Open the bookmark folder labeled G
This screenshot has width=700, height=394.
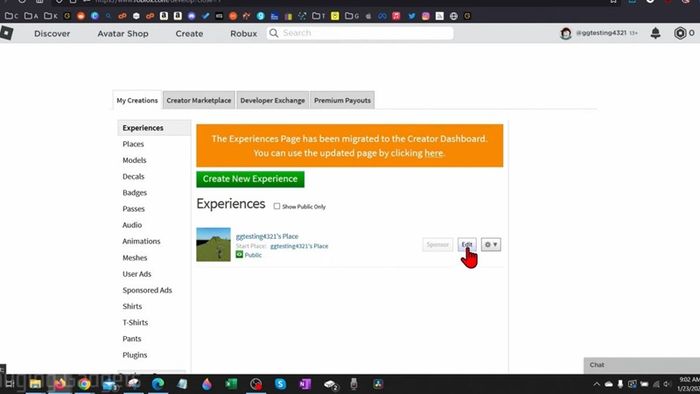(352, 16)
